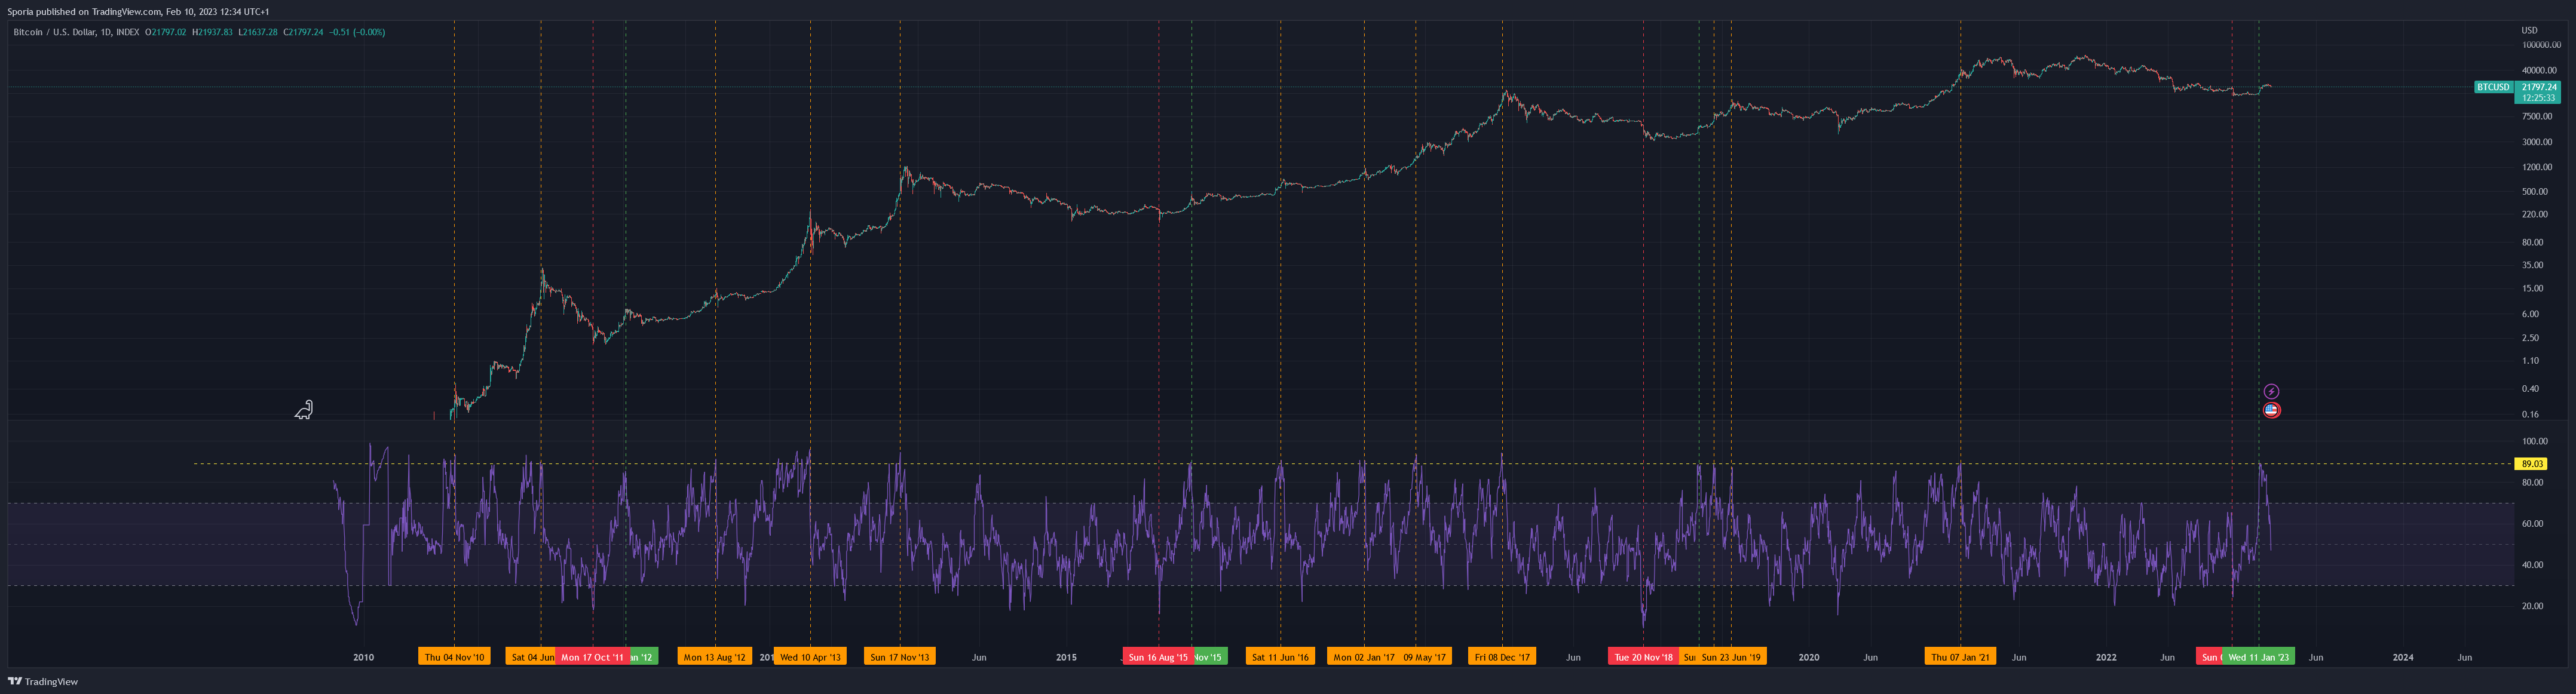Click the 20.00 indicator axis label
The image size is (2576, 694).
tap(2532, 606)
